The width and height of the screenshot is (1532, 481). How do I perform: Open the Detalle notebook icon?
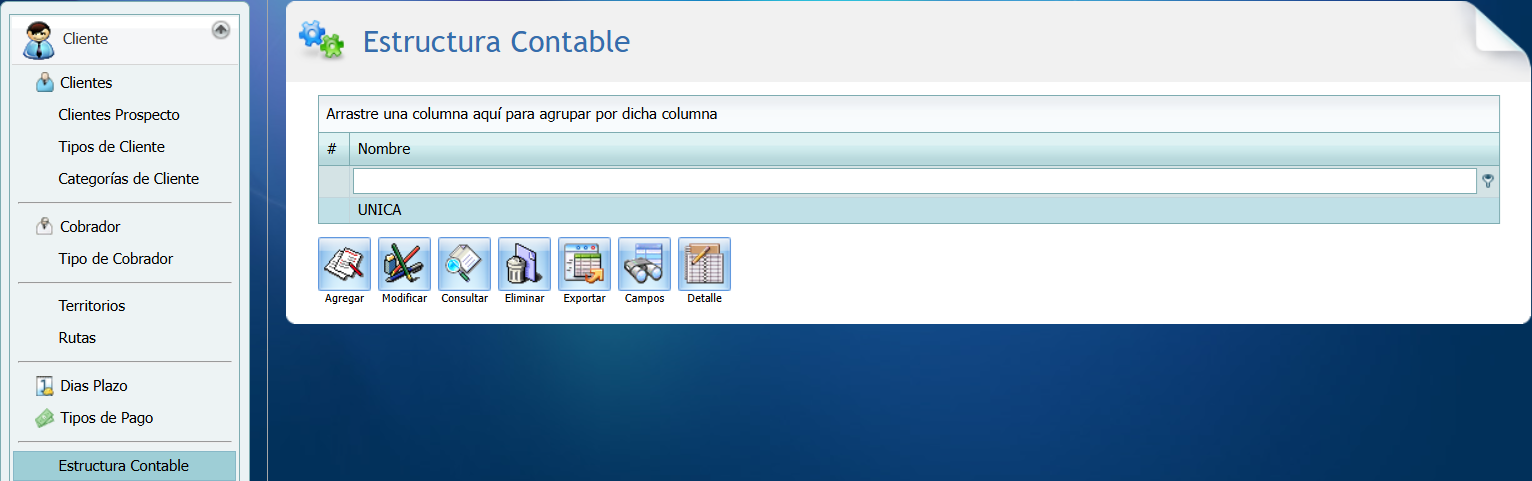[x=704, y=264]
